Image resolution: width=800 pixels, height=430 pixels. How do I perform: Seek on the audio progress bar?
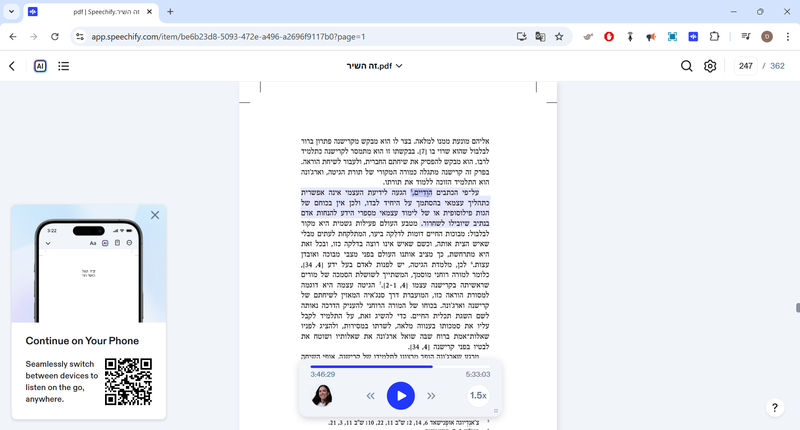coord(400,366)
